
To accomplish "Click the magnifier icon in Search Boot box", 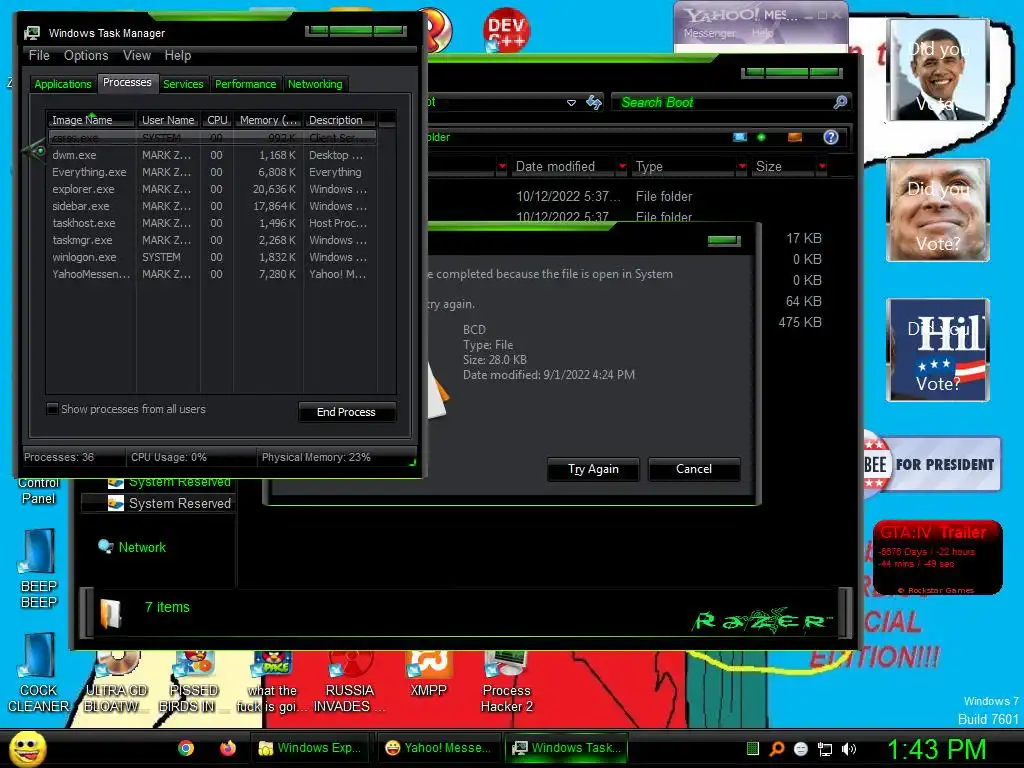I will 840,102.
